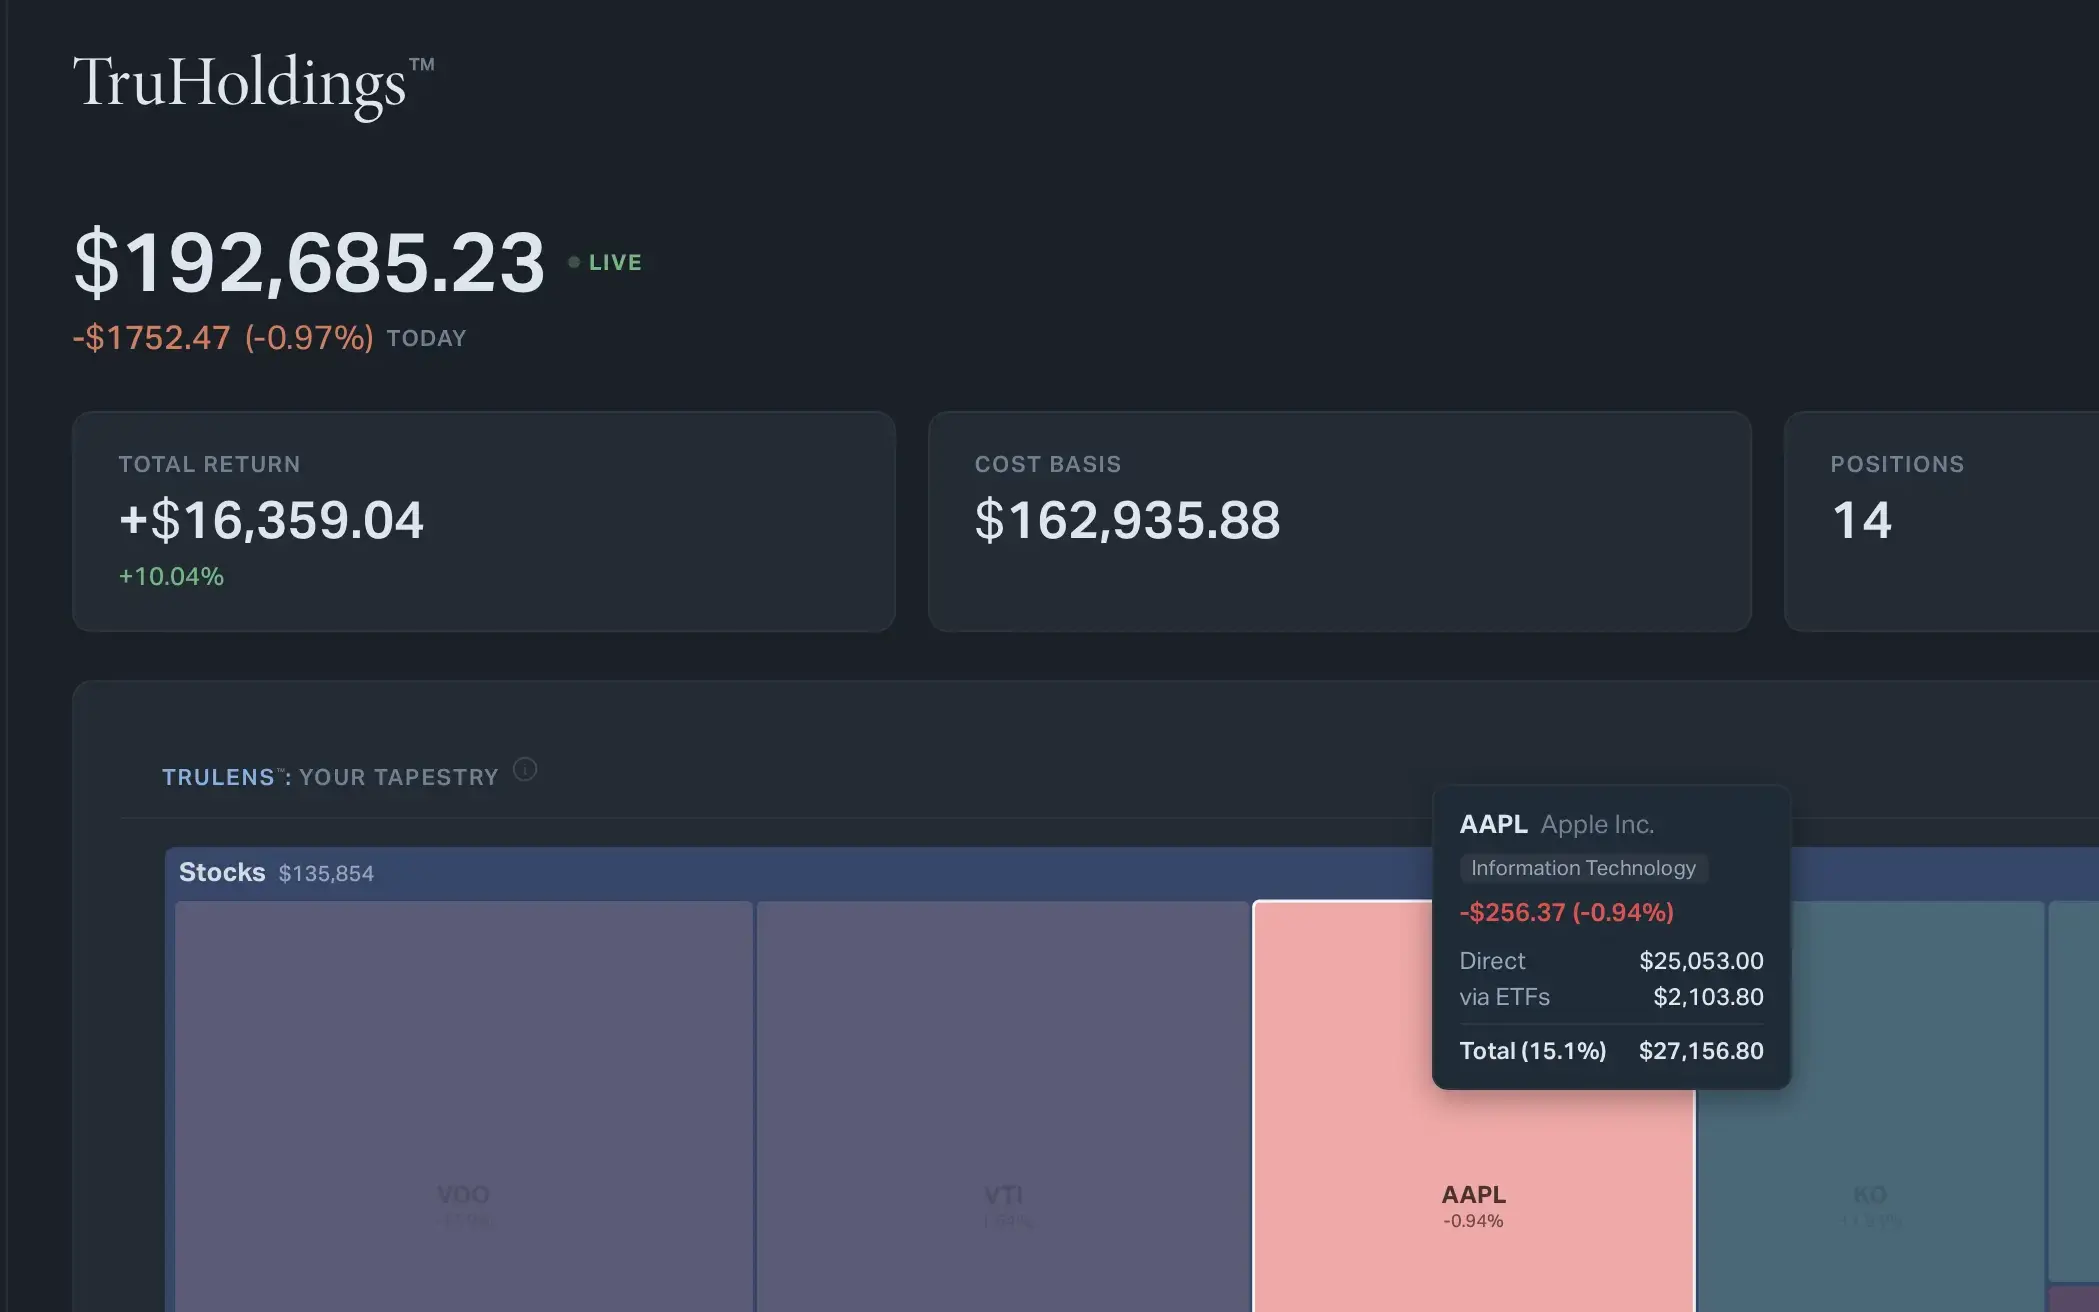Click the partially visible teal tile beside KO
This screenshot has width=2099, height=1312.
tap(2073, 1090)
